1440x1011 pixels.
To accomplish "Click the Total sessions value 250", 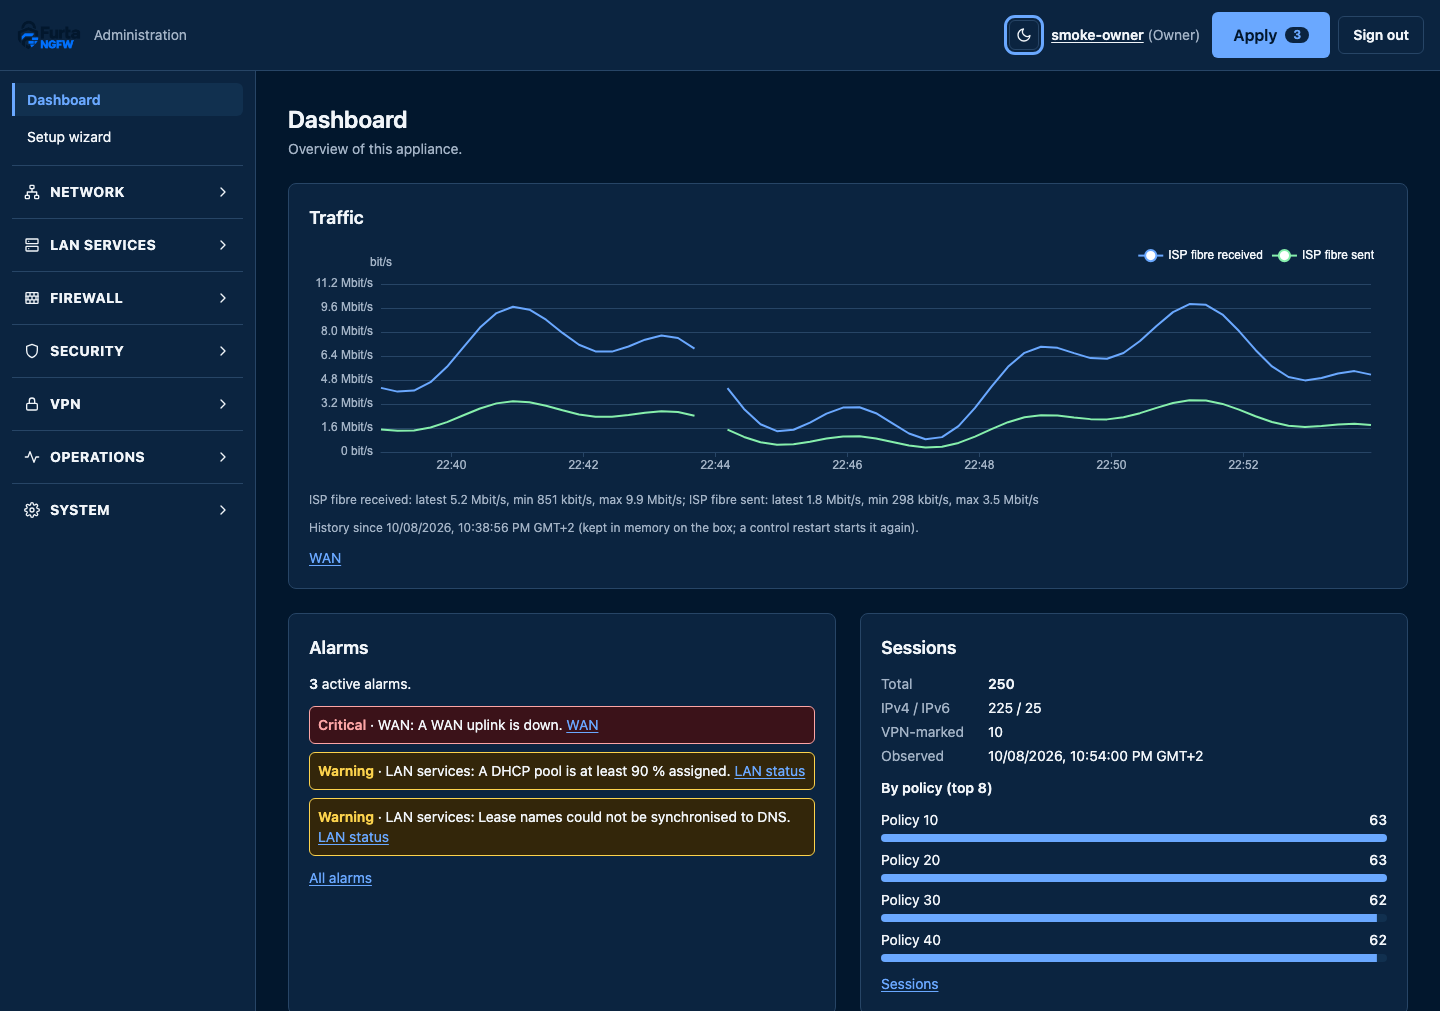I will tap(1001, 684).
